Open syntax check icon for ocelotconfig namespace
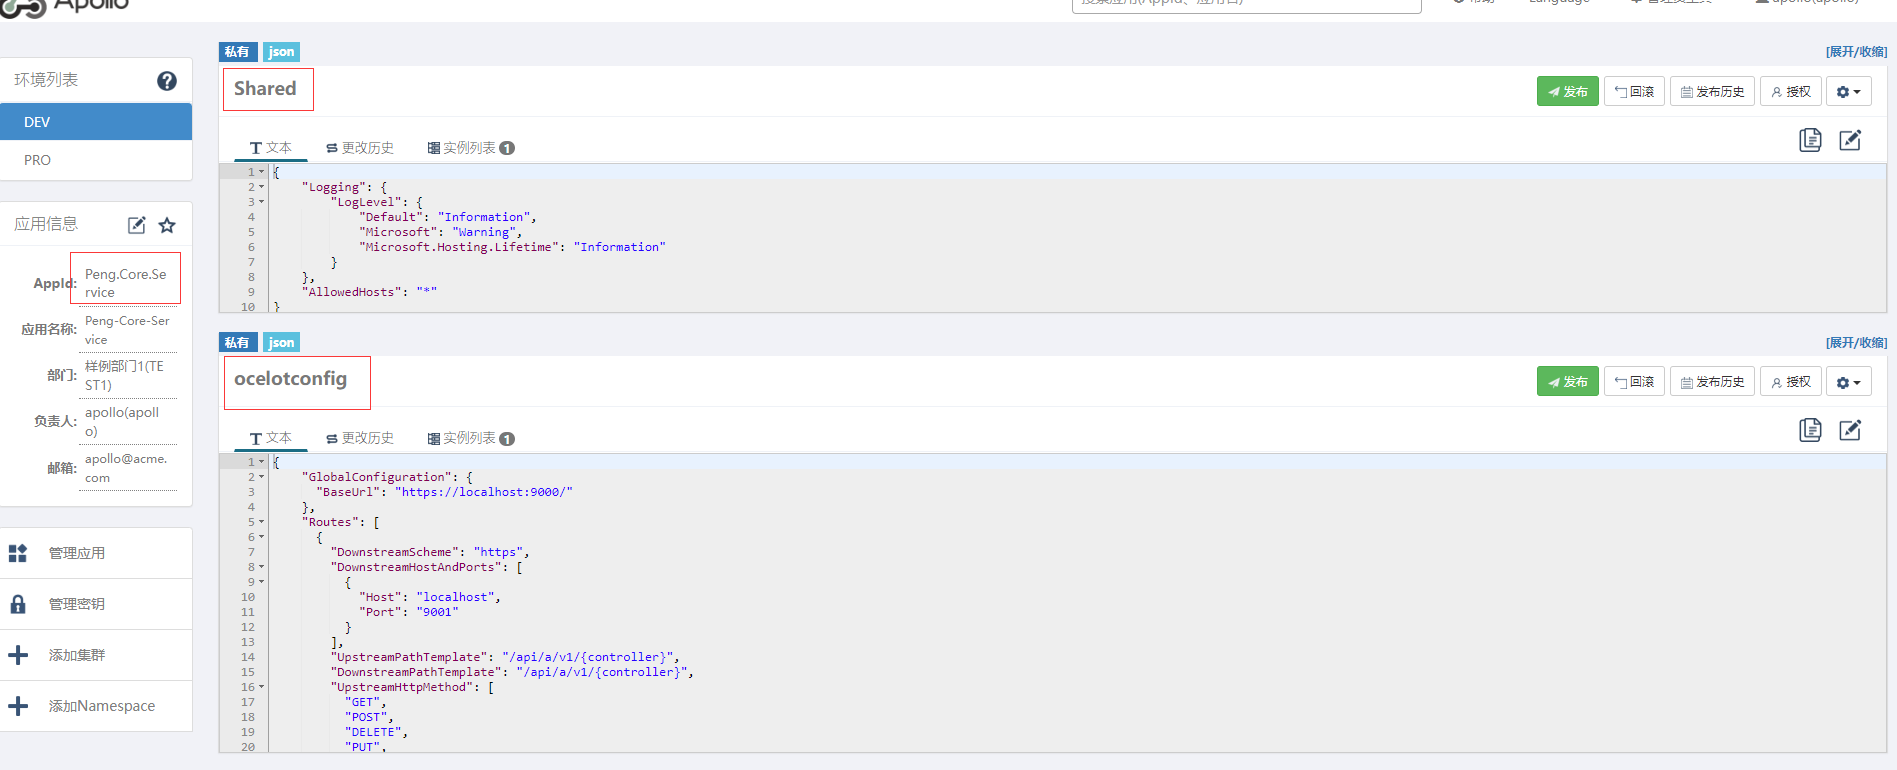 coord(1810,430)
